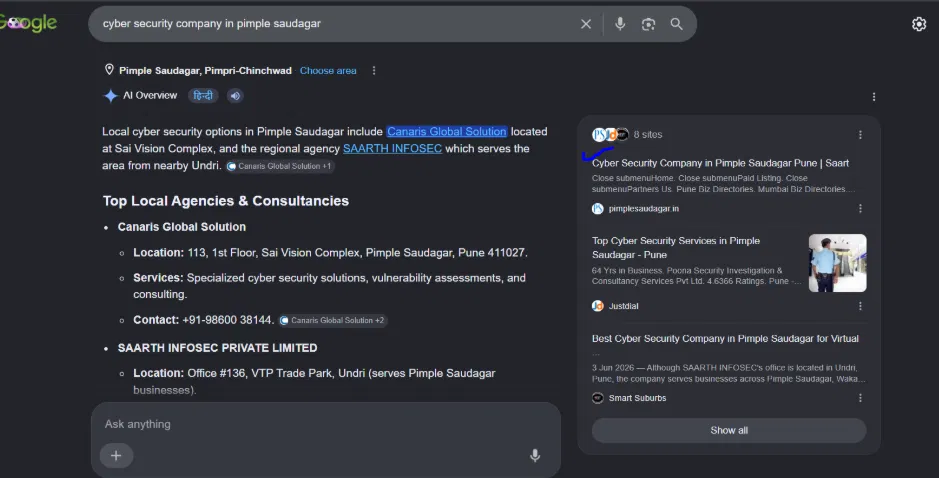Click the AI Overview sparkle icon
The height and width of the screenshot is (478, 939).
click(110, 96)
